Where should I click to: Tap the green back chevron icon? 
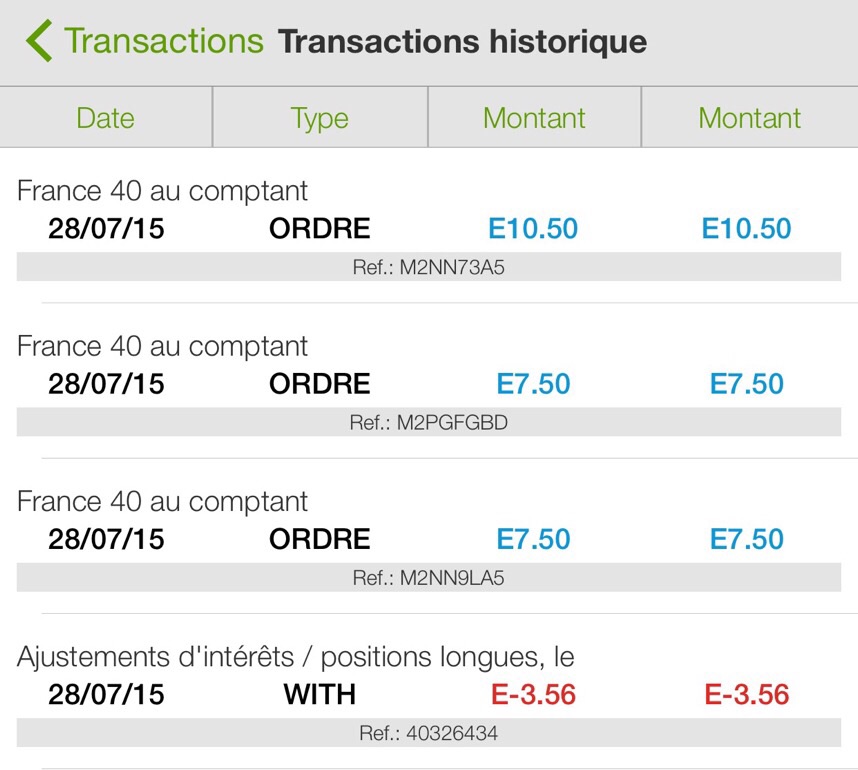pos(39,42)
